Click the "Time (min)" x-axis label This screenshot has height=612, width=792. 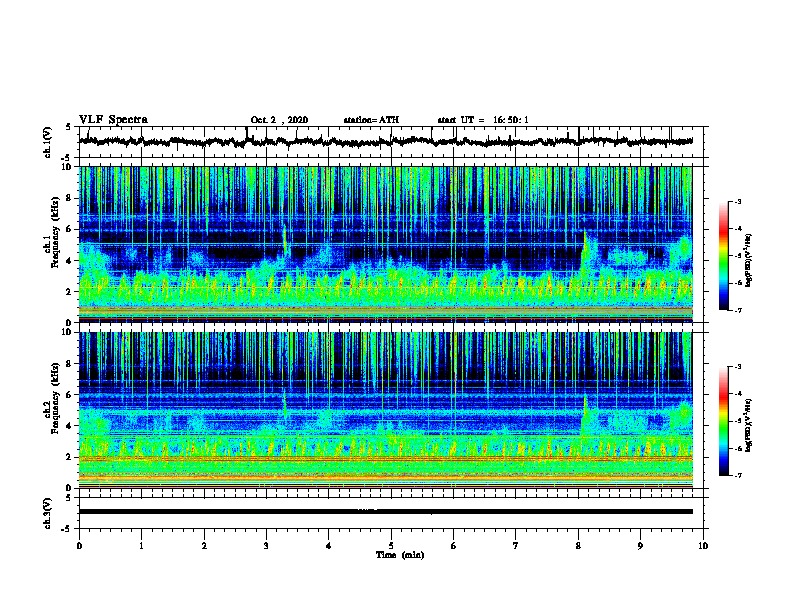pos(400,555)
